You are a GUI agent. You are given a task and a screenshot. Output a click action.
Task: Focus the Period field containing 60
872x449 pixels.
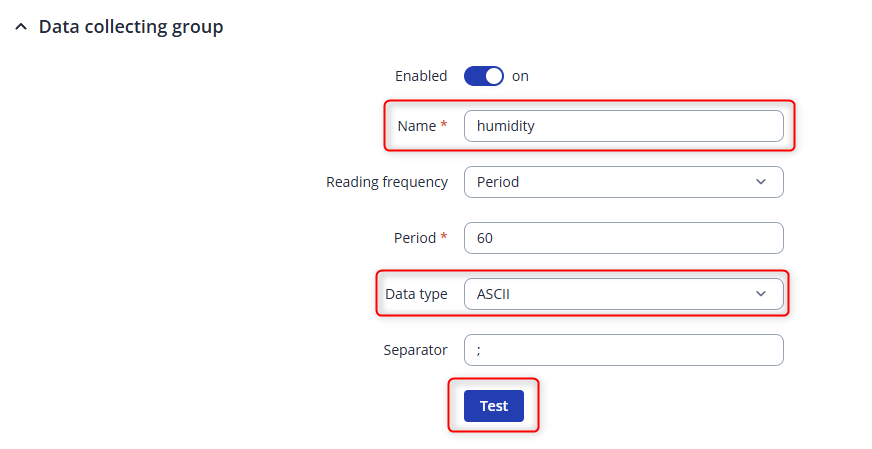(623, 238)
